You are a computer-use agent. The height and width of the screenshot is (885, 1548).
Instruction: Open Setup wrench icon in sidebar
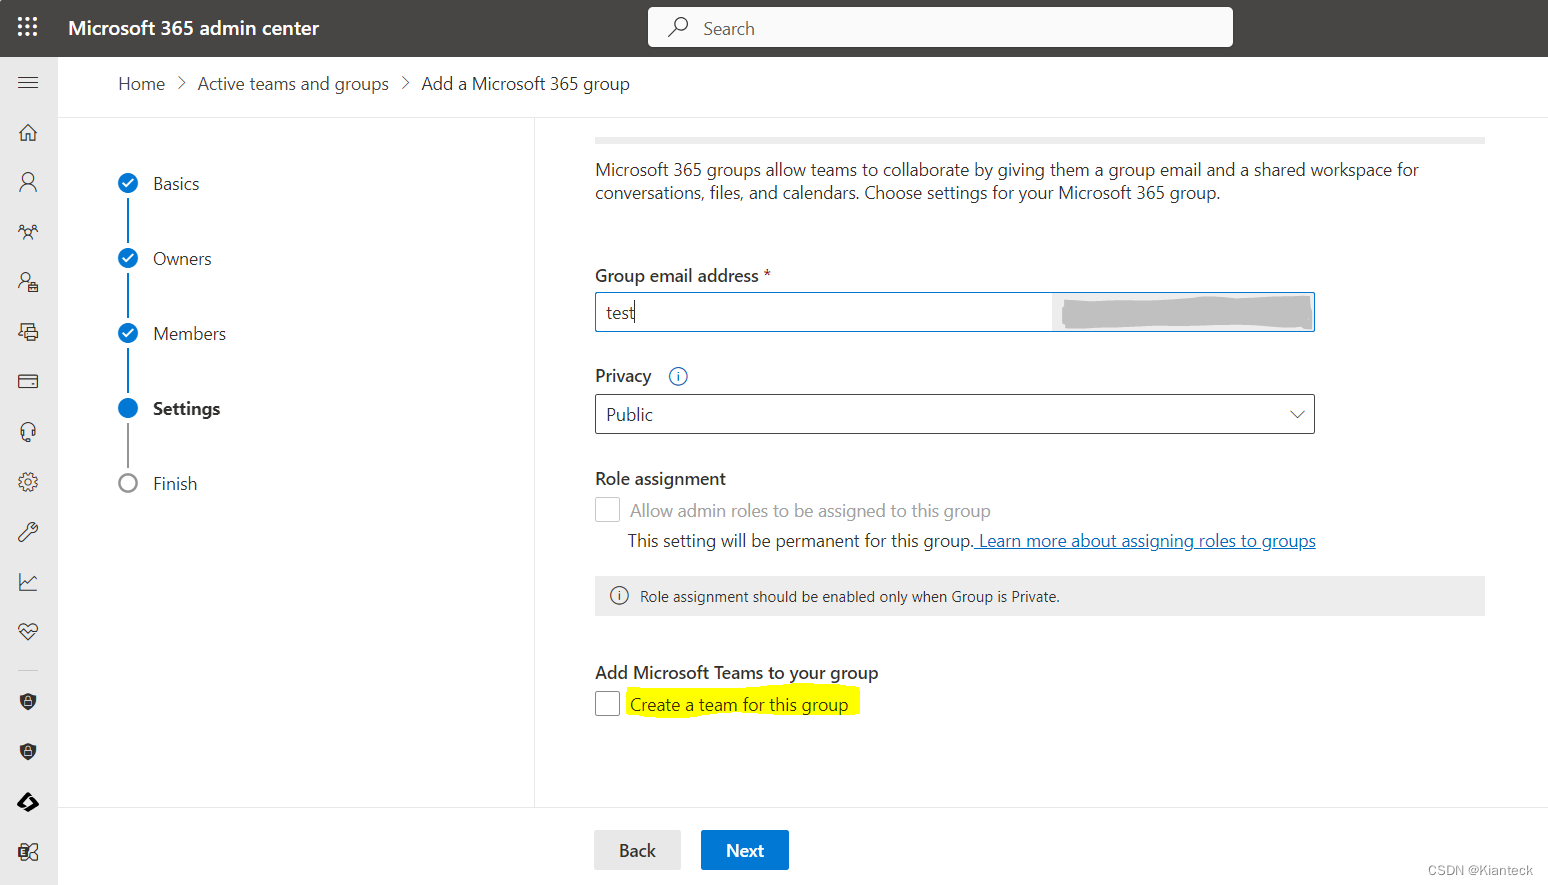(x=28, y=532)
